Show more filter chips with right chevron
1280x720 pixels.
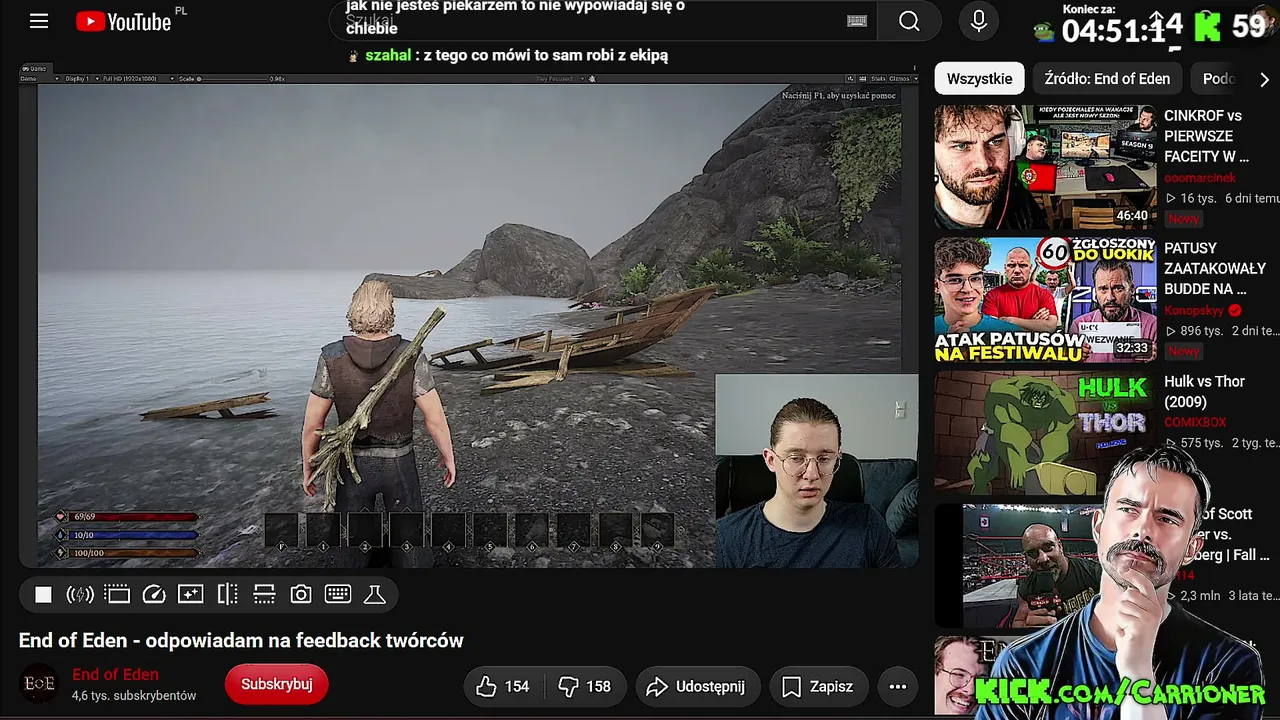click(1264, 78)
